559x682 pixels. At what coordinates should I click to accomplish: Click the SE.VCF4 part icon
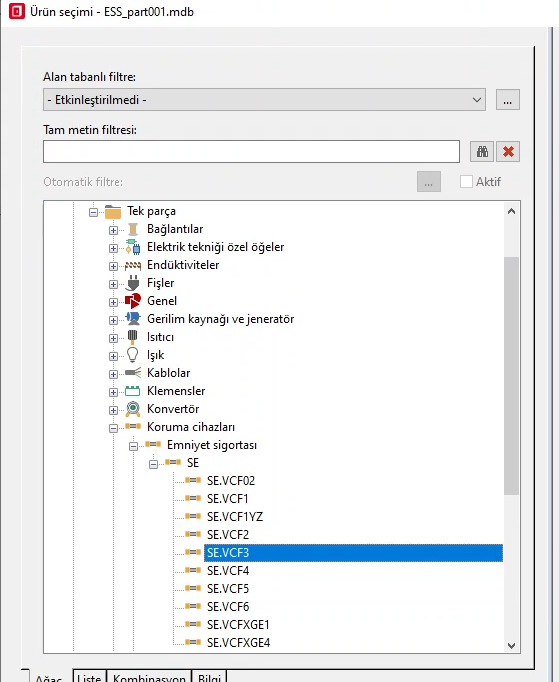tap(193, 570)
